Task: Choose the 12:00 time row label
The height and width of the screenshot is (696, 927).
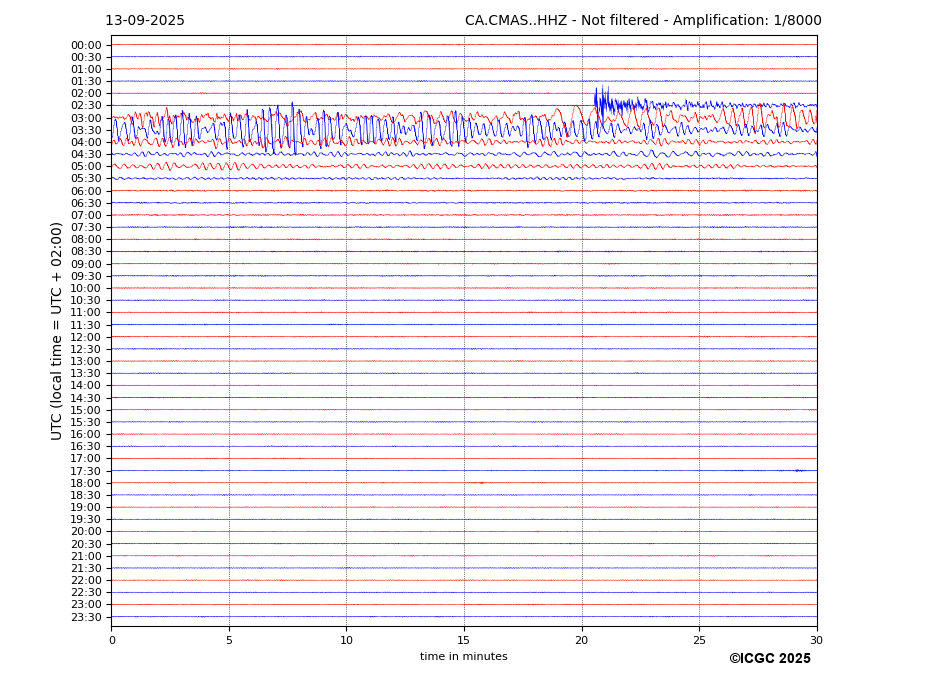Action: point(86,337)
